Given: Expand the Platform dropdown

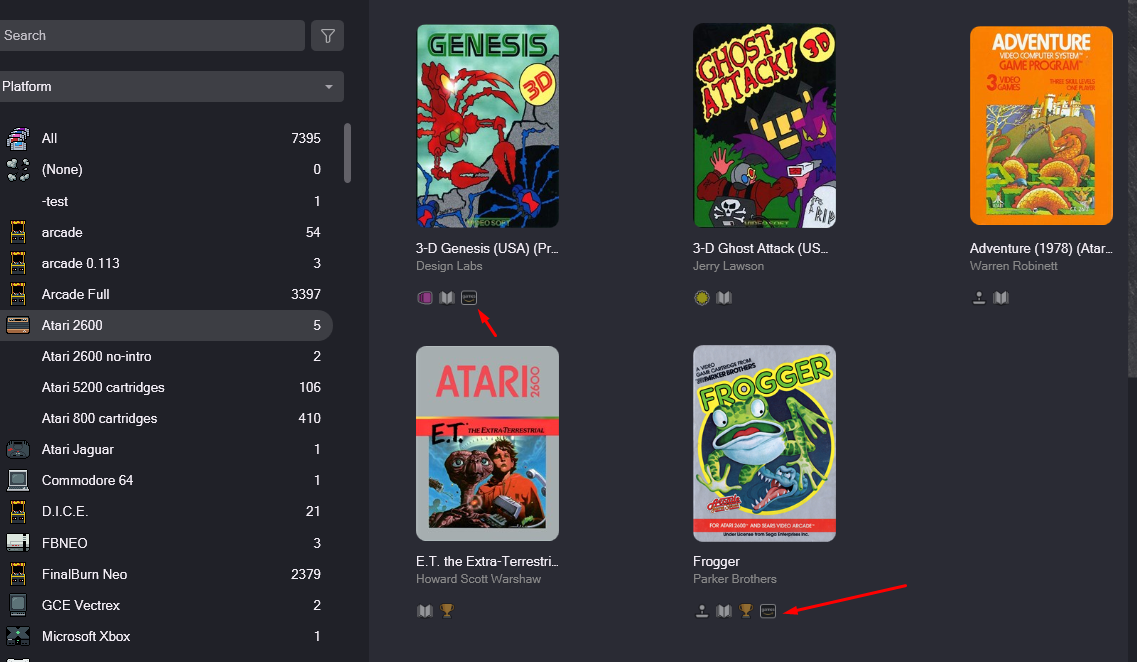Looking at the screenshot, I should (171, 86).
